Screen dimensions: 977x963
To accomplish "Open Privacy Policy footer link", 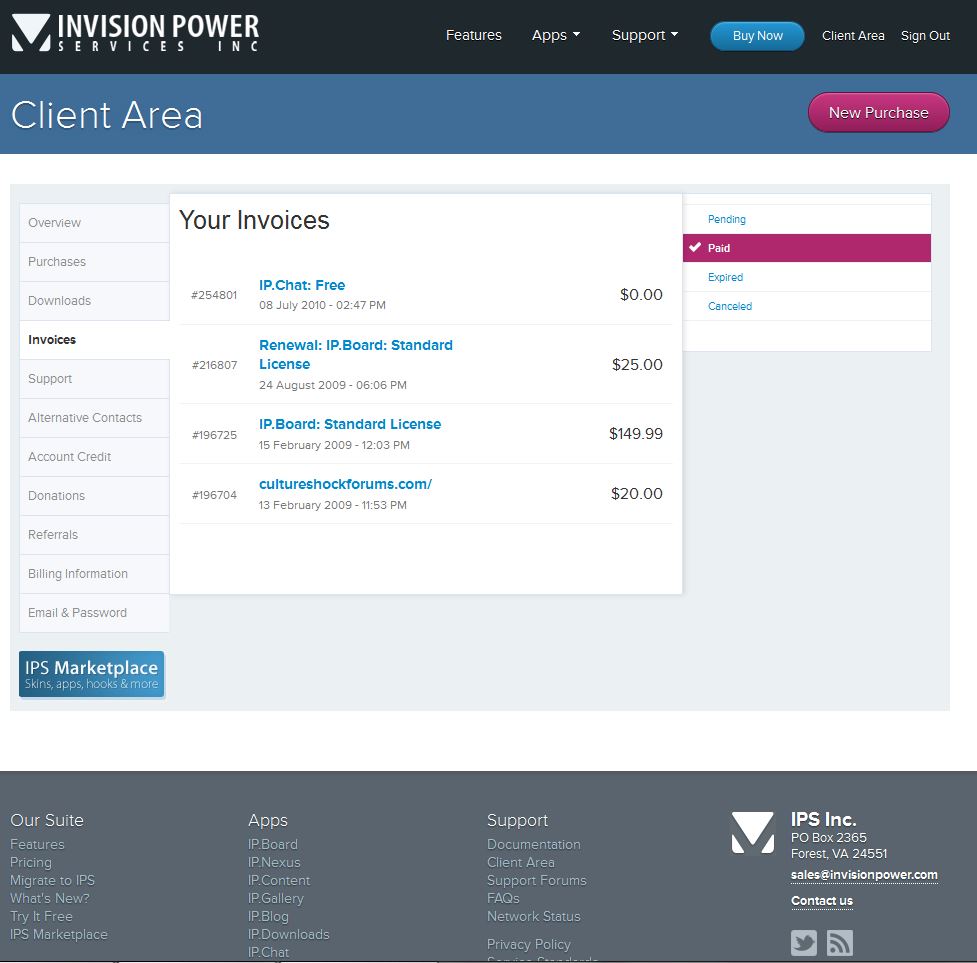I will [529, 944].
